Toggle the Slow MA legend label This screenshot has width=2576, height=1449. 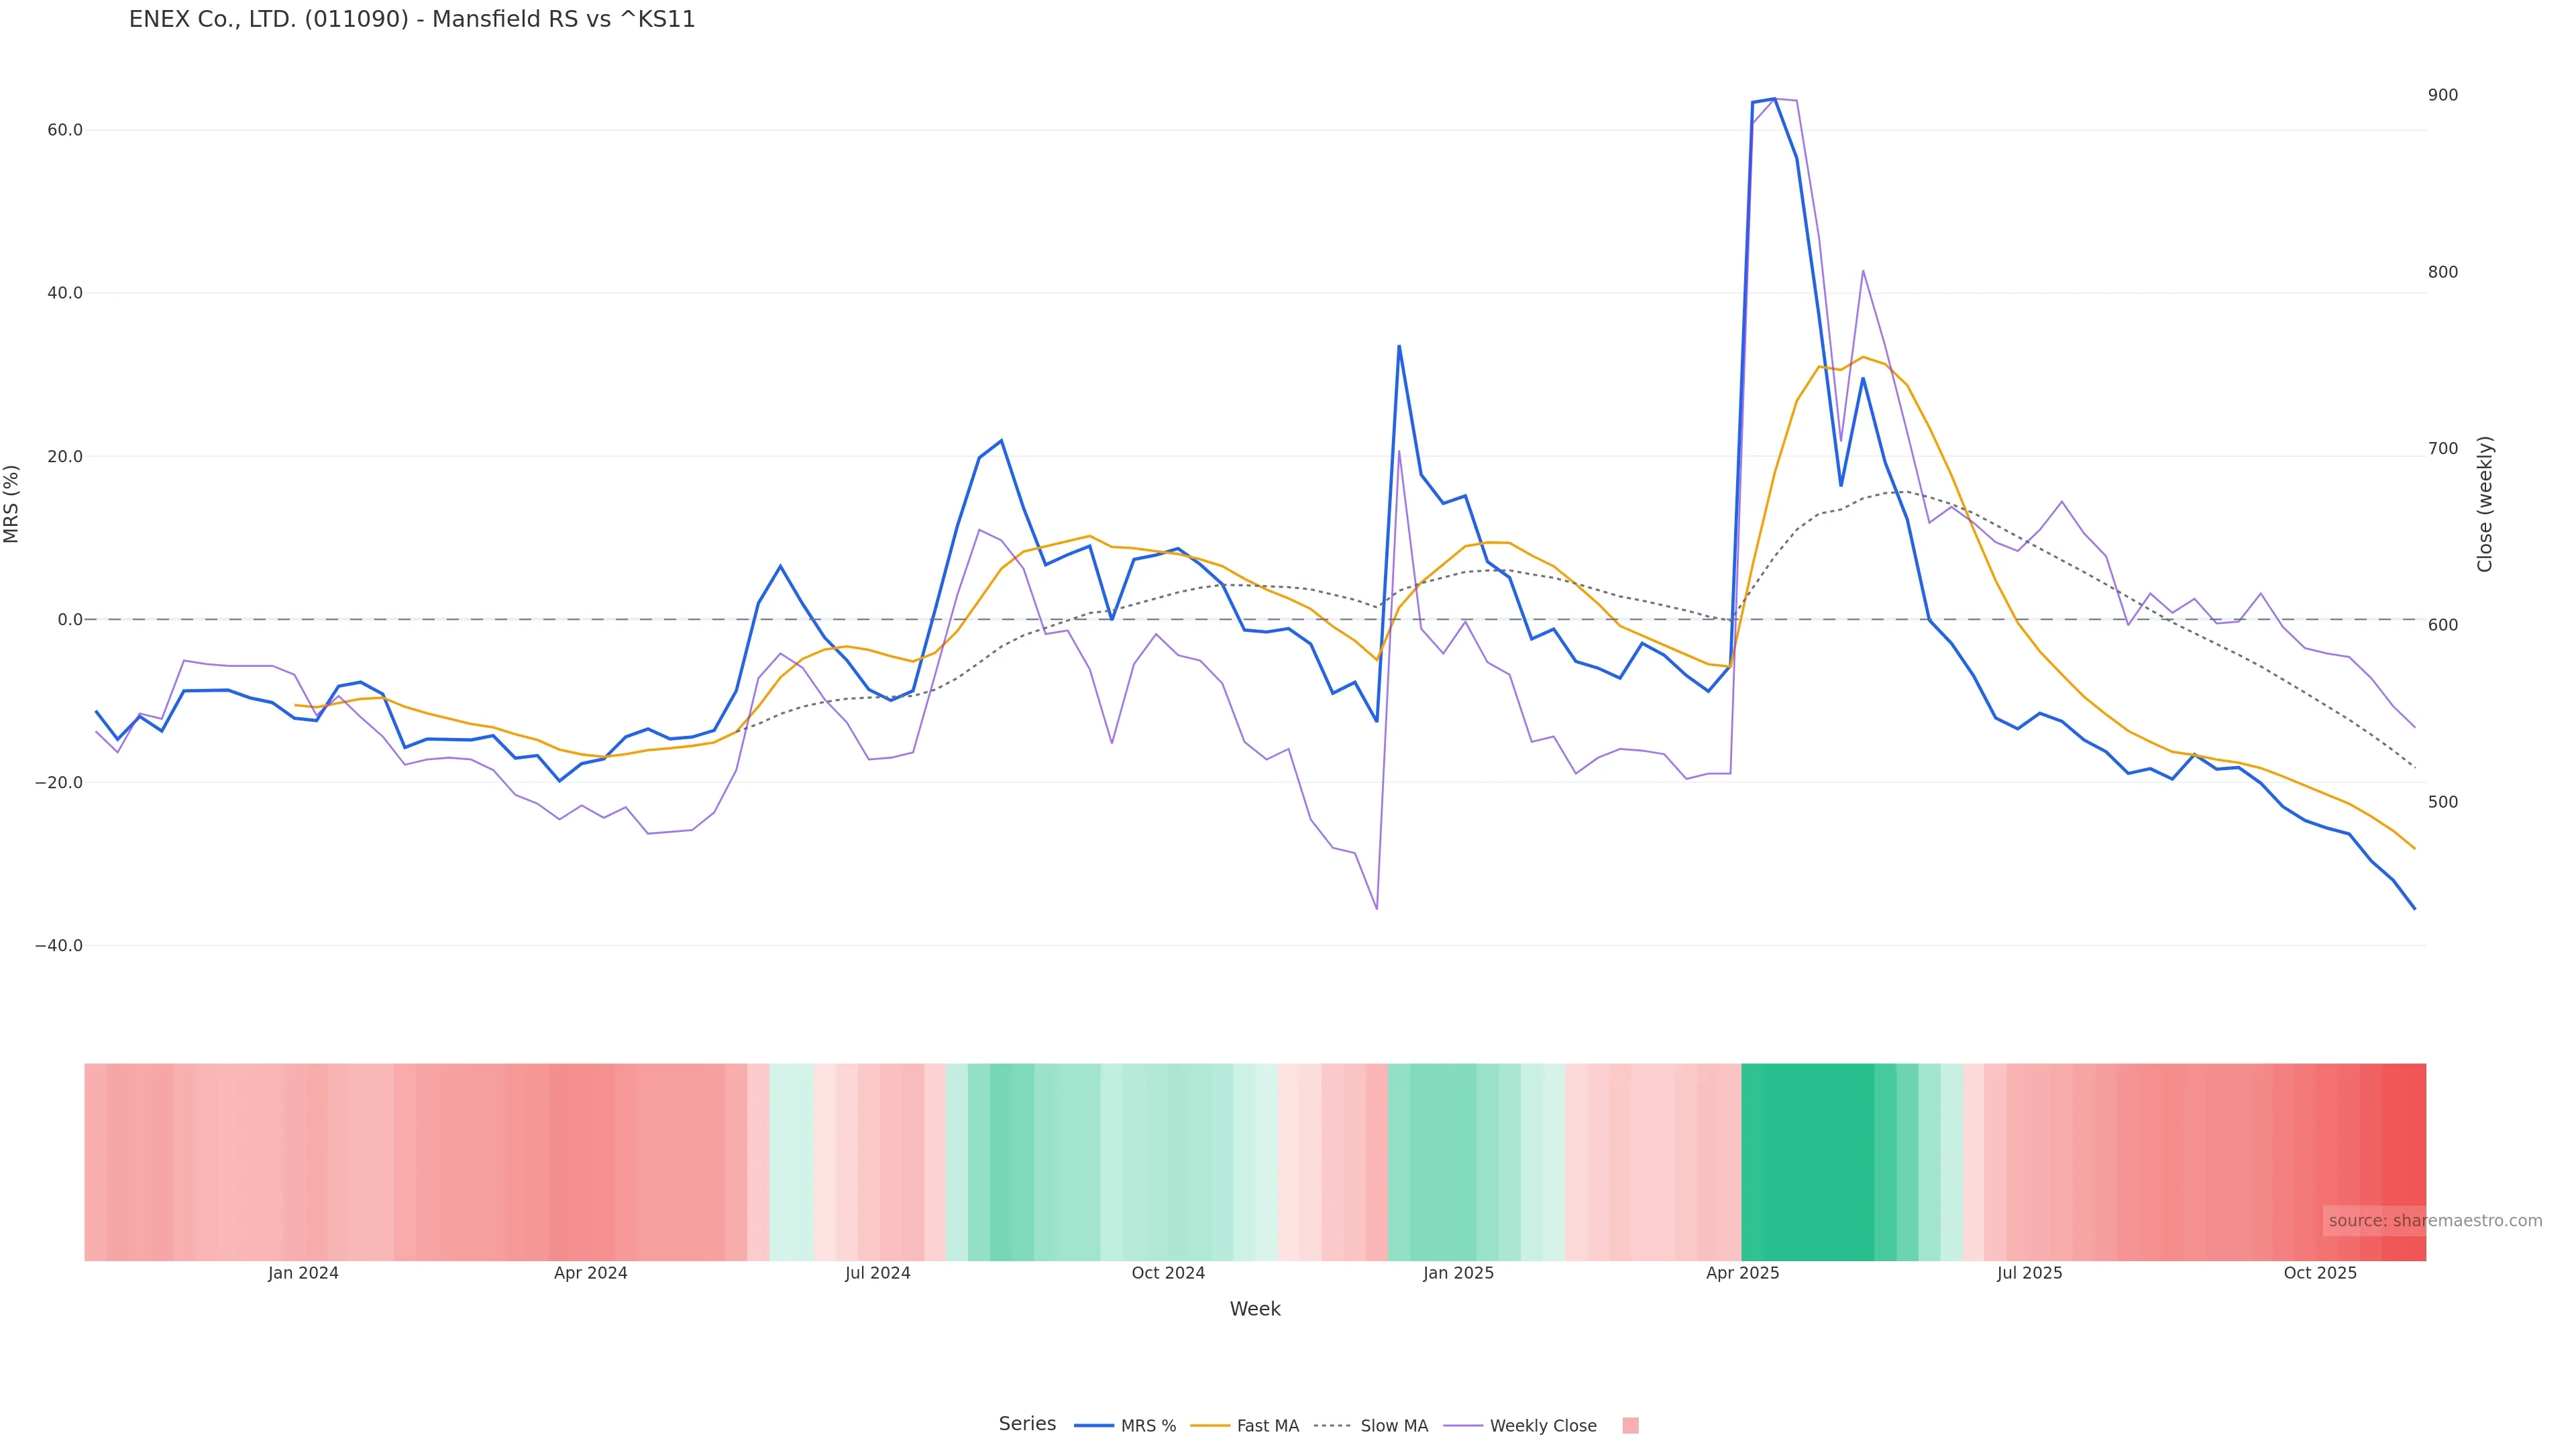coord(1394,1426)
